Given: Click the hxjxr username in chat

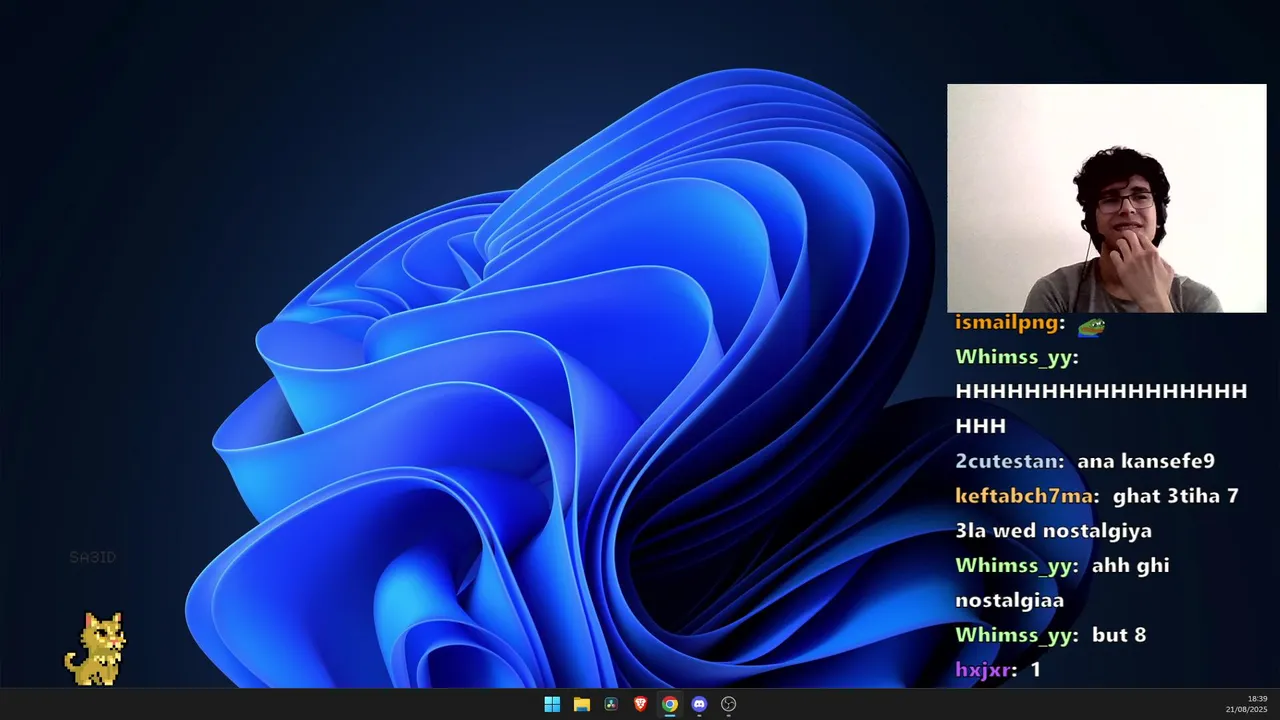Looking at the screenshot, I should click(983, 670).
